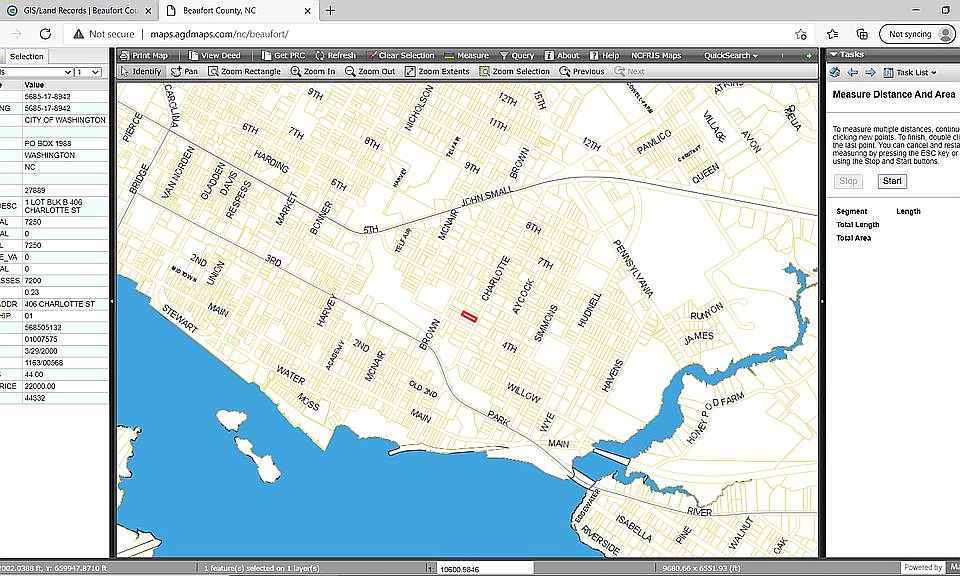Click the PENNSYLVANIA street label on map

point(634,268)
